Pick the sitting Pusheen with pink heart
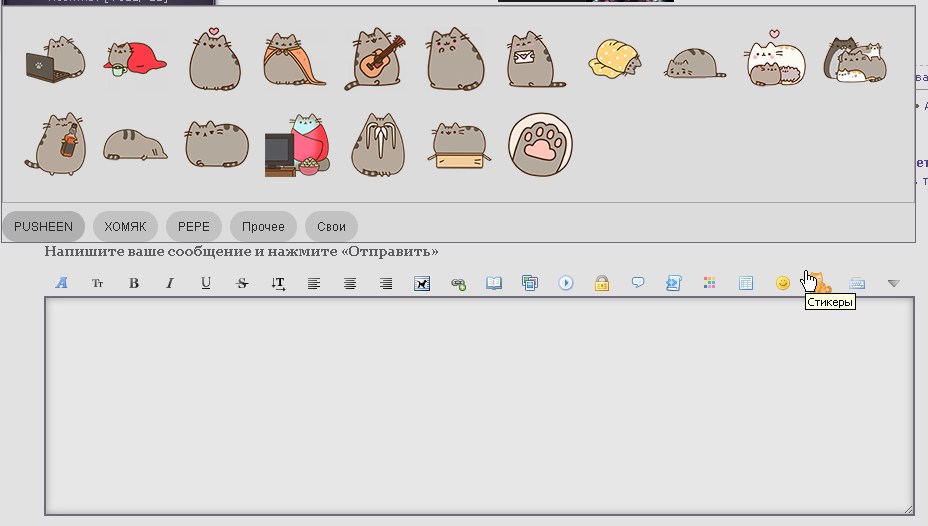The image size is (928, 526). pyautogui.click(x=215, y=58)
